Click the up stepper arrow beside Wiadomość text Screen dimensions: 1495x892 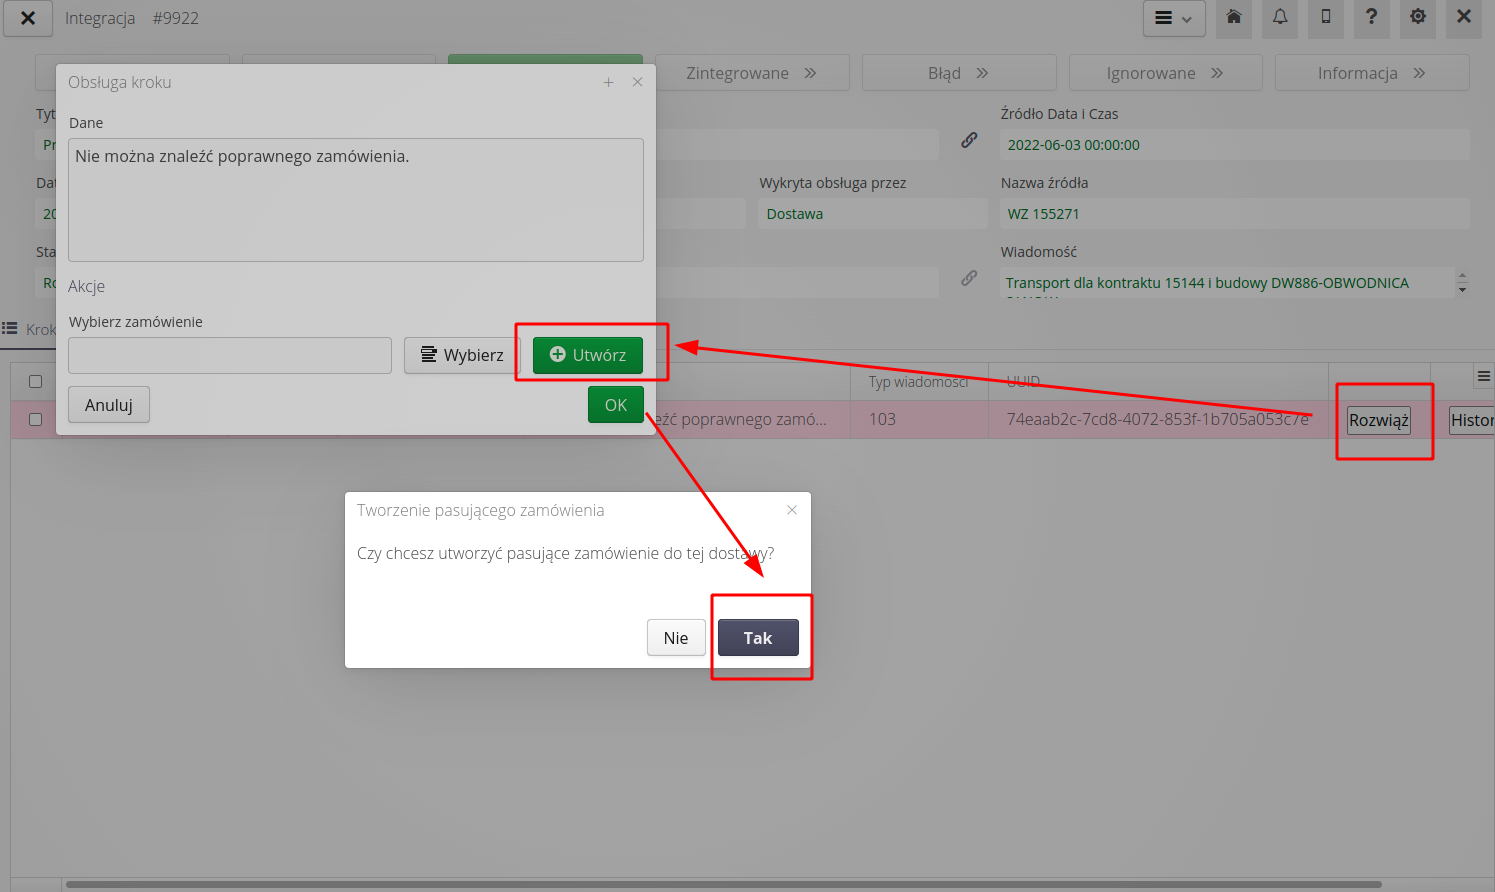pos(1462,276)
